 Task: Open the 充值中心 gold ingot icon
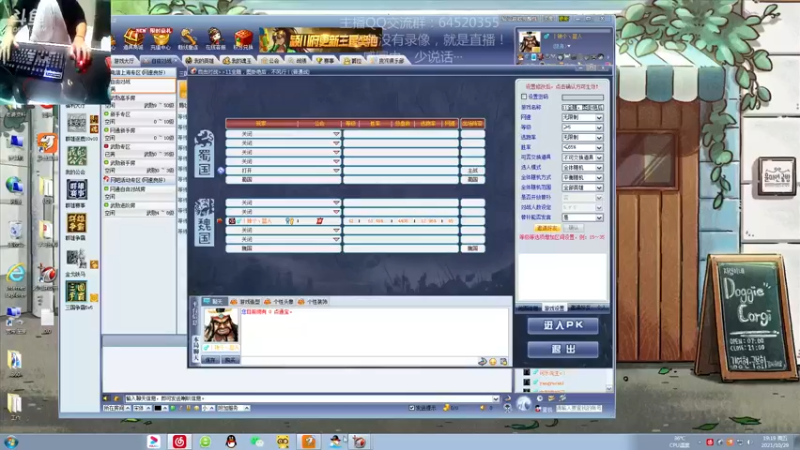coord(161,39)
